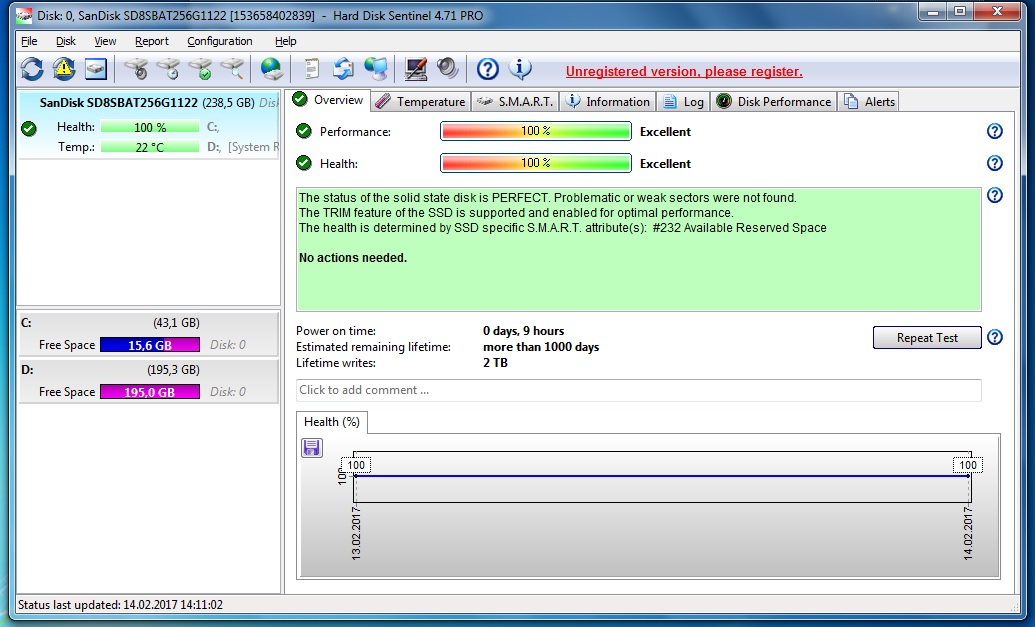Click the C: free space bar
This screenshot has width=1035, height=627.
click(149, 345)
